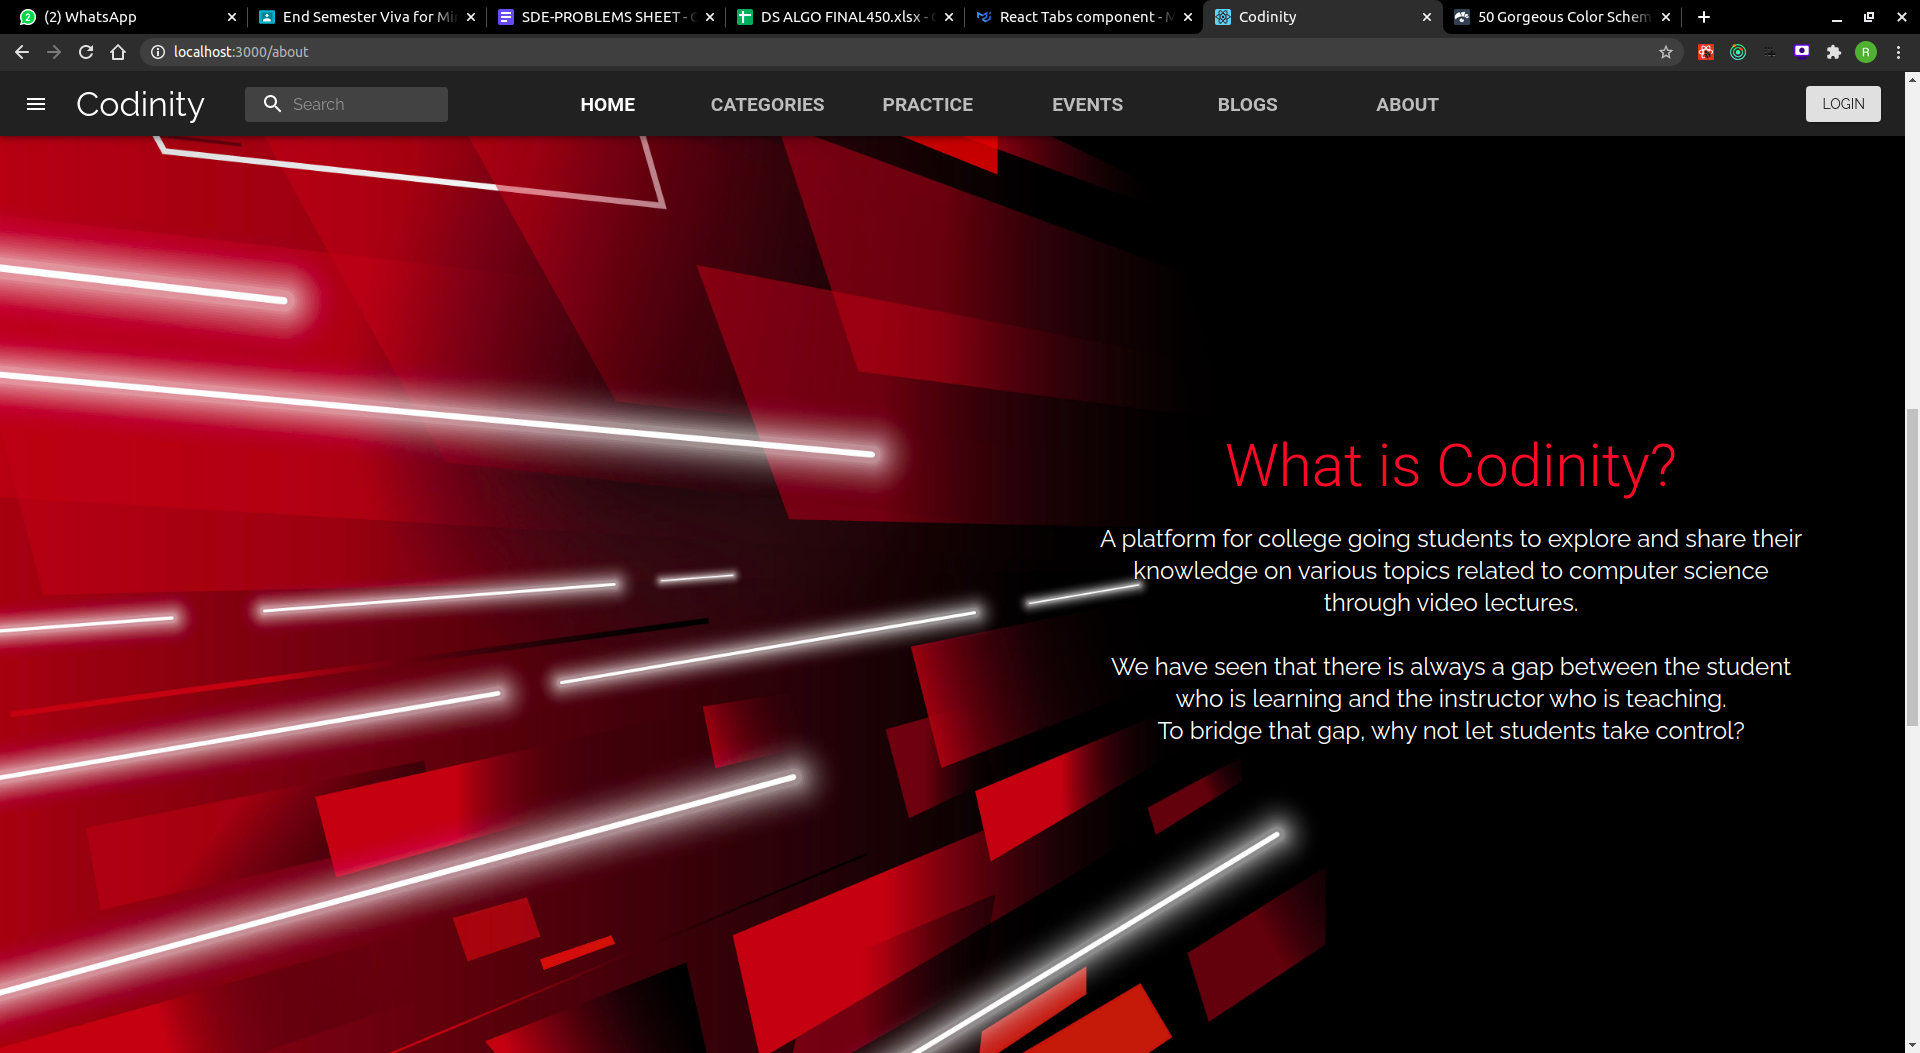Click the browser home icon
1920x1053 pixels.
(x=118, y=51)
